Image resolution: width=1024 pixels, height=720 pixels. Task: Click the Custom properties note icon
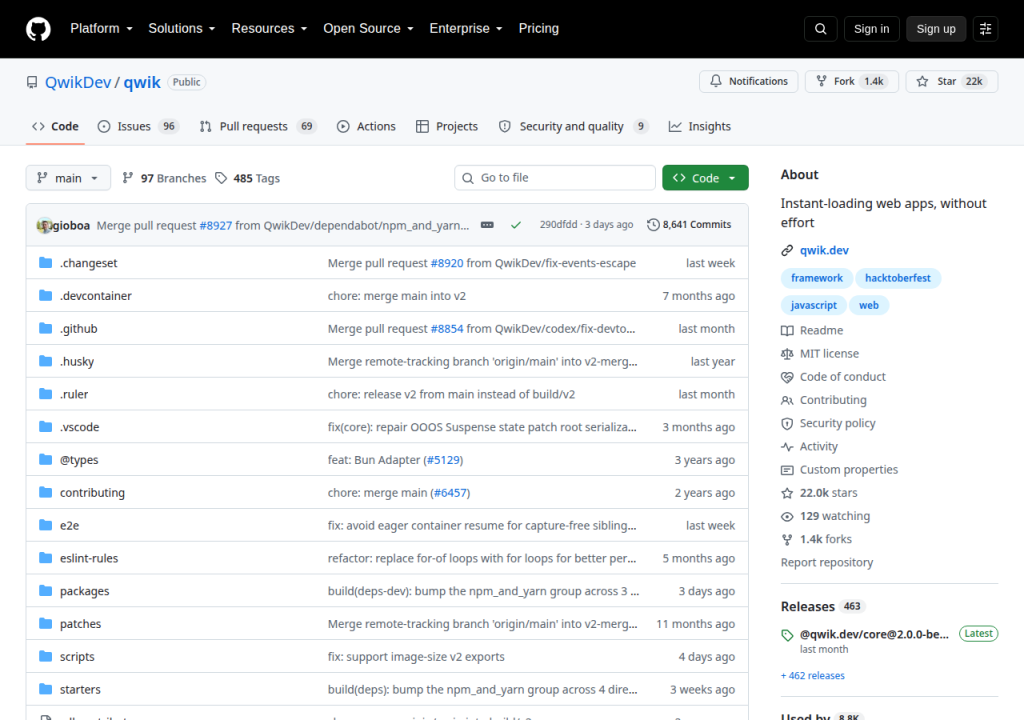pyautogui.click(x=787, y=470)
